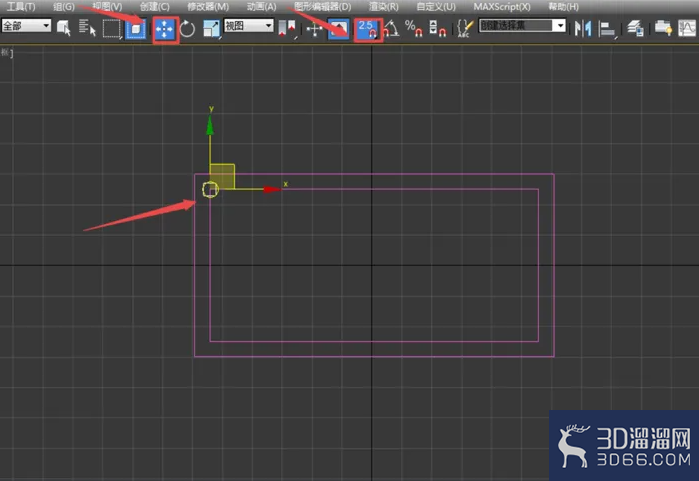Open the Select by Name tool

coord(87,28)
